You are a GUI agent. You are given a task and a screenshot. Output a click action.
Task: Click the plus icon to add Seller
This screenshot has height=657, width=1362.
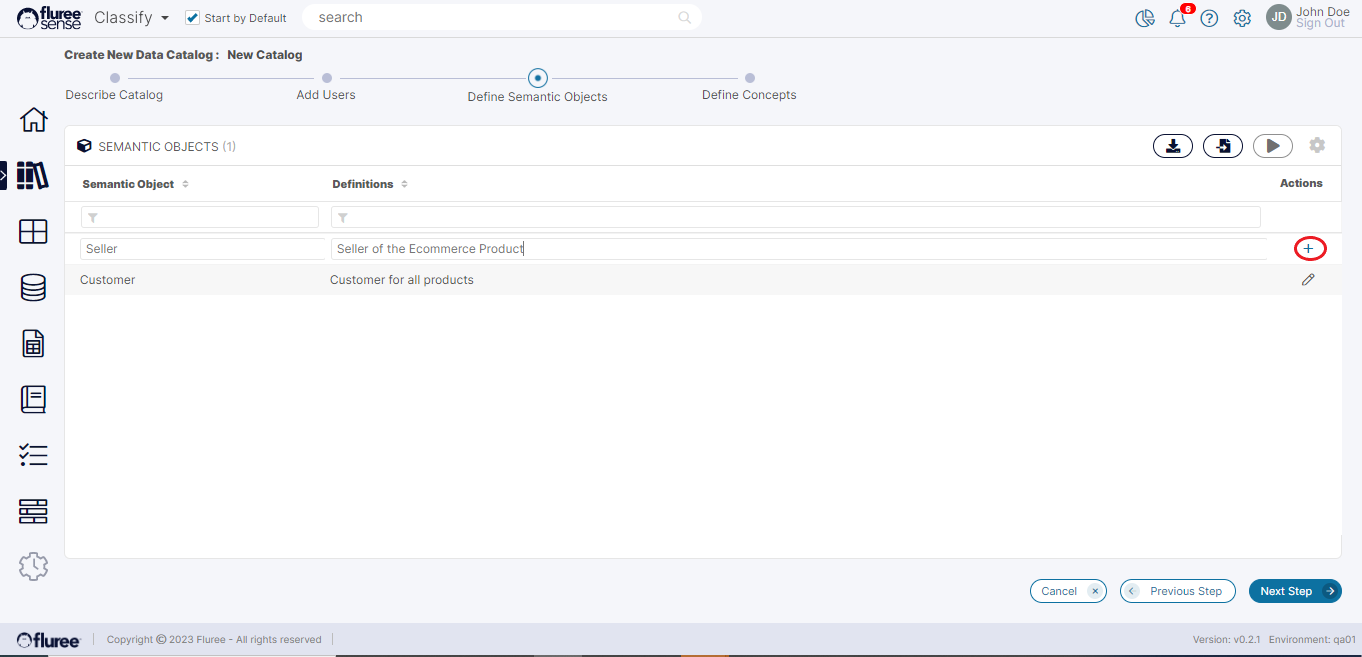(1308, 248)
